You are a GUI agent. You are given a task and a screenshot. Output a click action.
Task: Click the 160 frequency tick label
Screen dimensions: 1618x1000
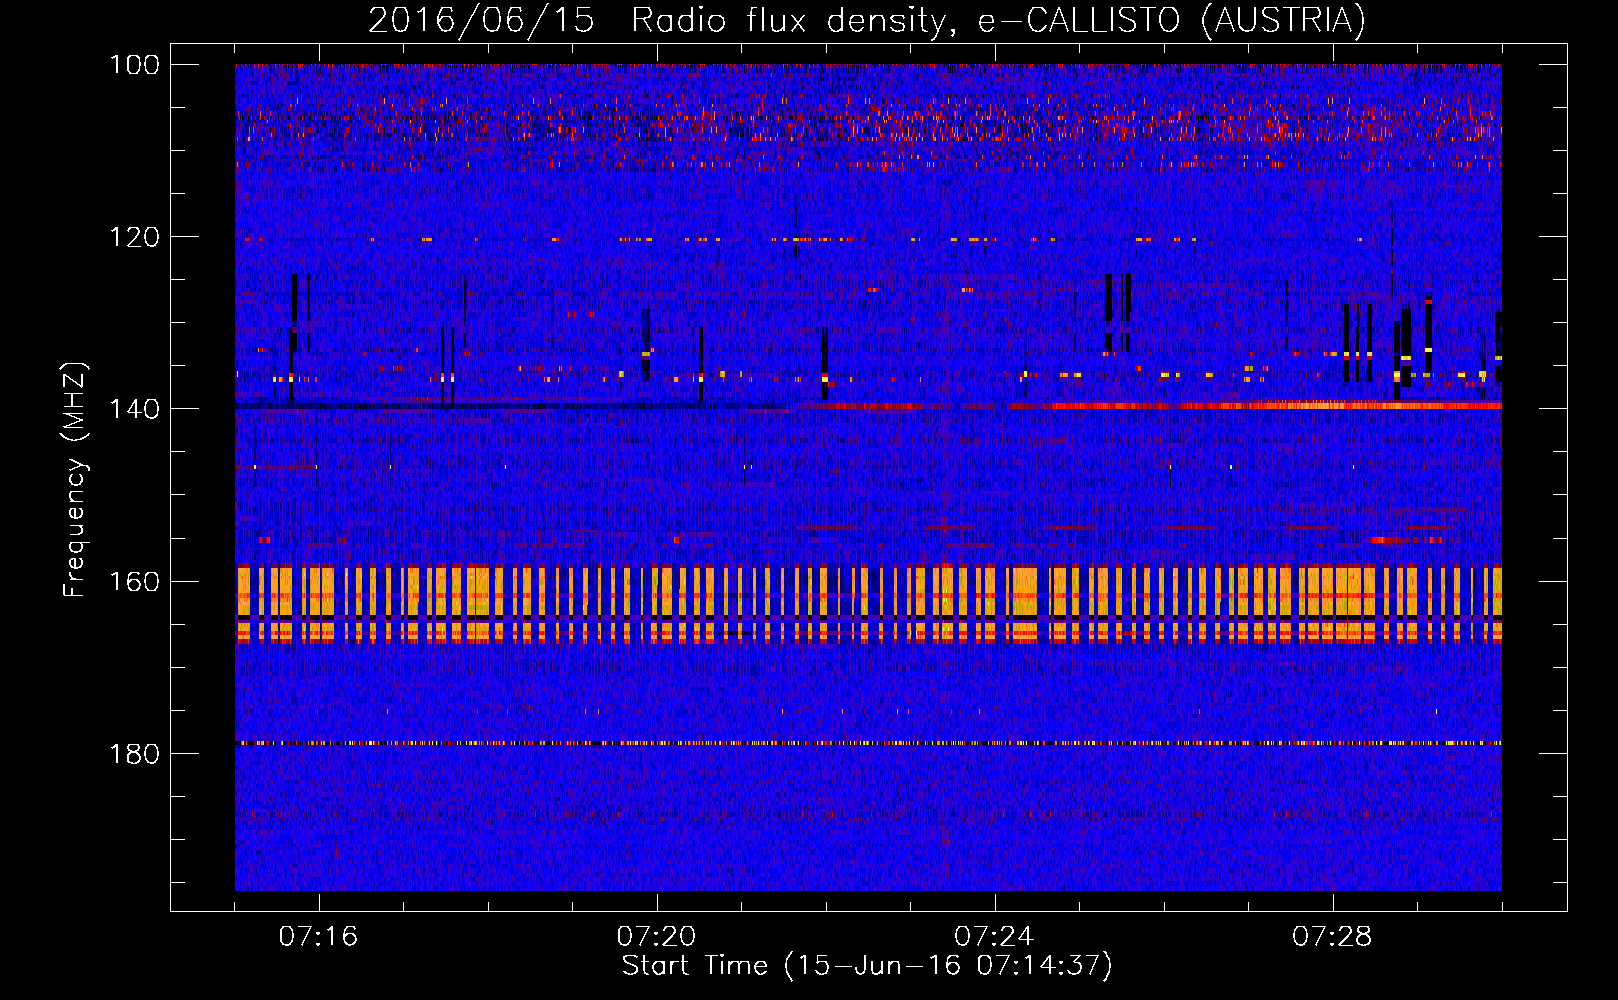134,581
